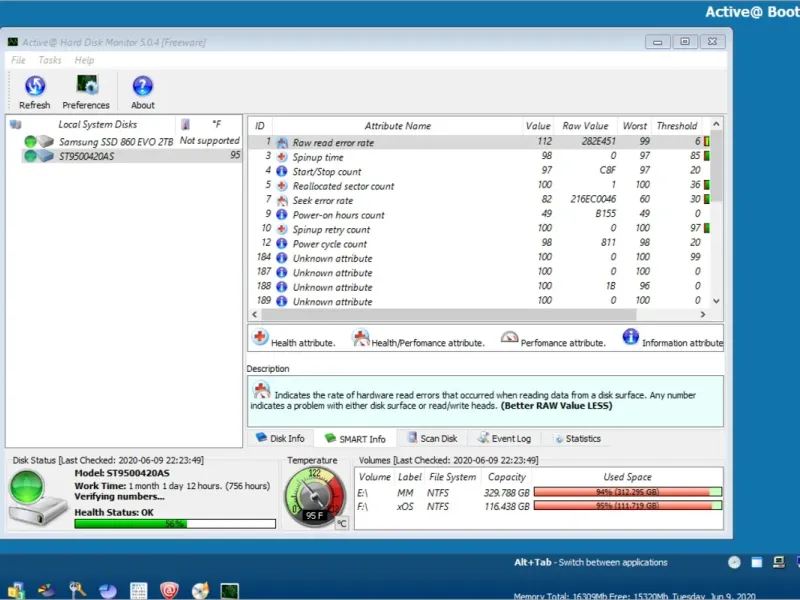
Task: Click the Value column header
Action: 538,126
